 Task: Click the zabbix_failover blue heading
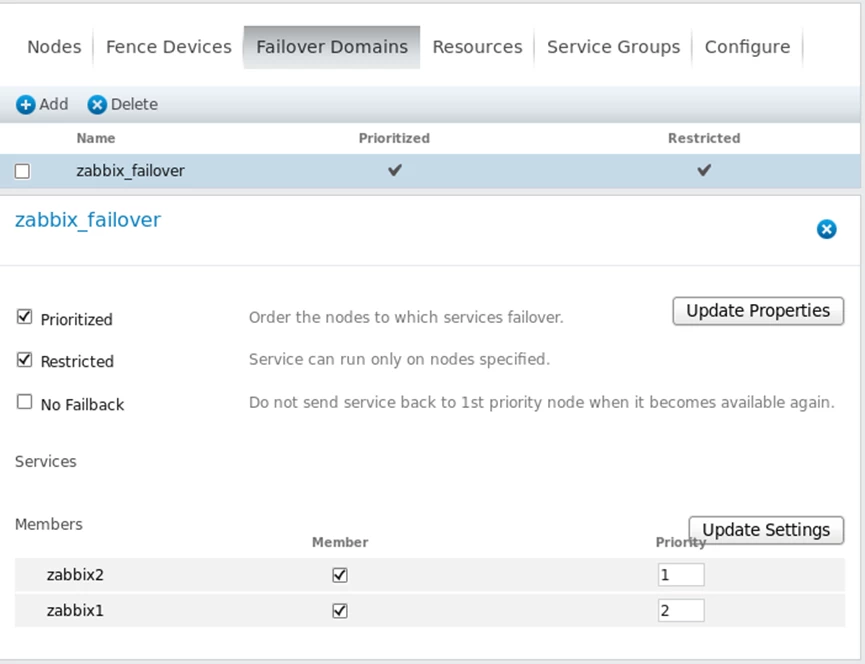coord(88,220)
